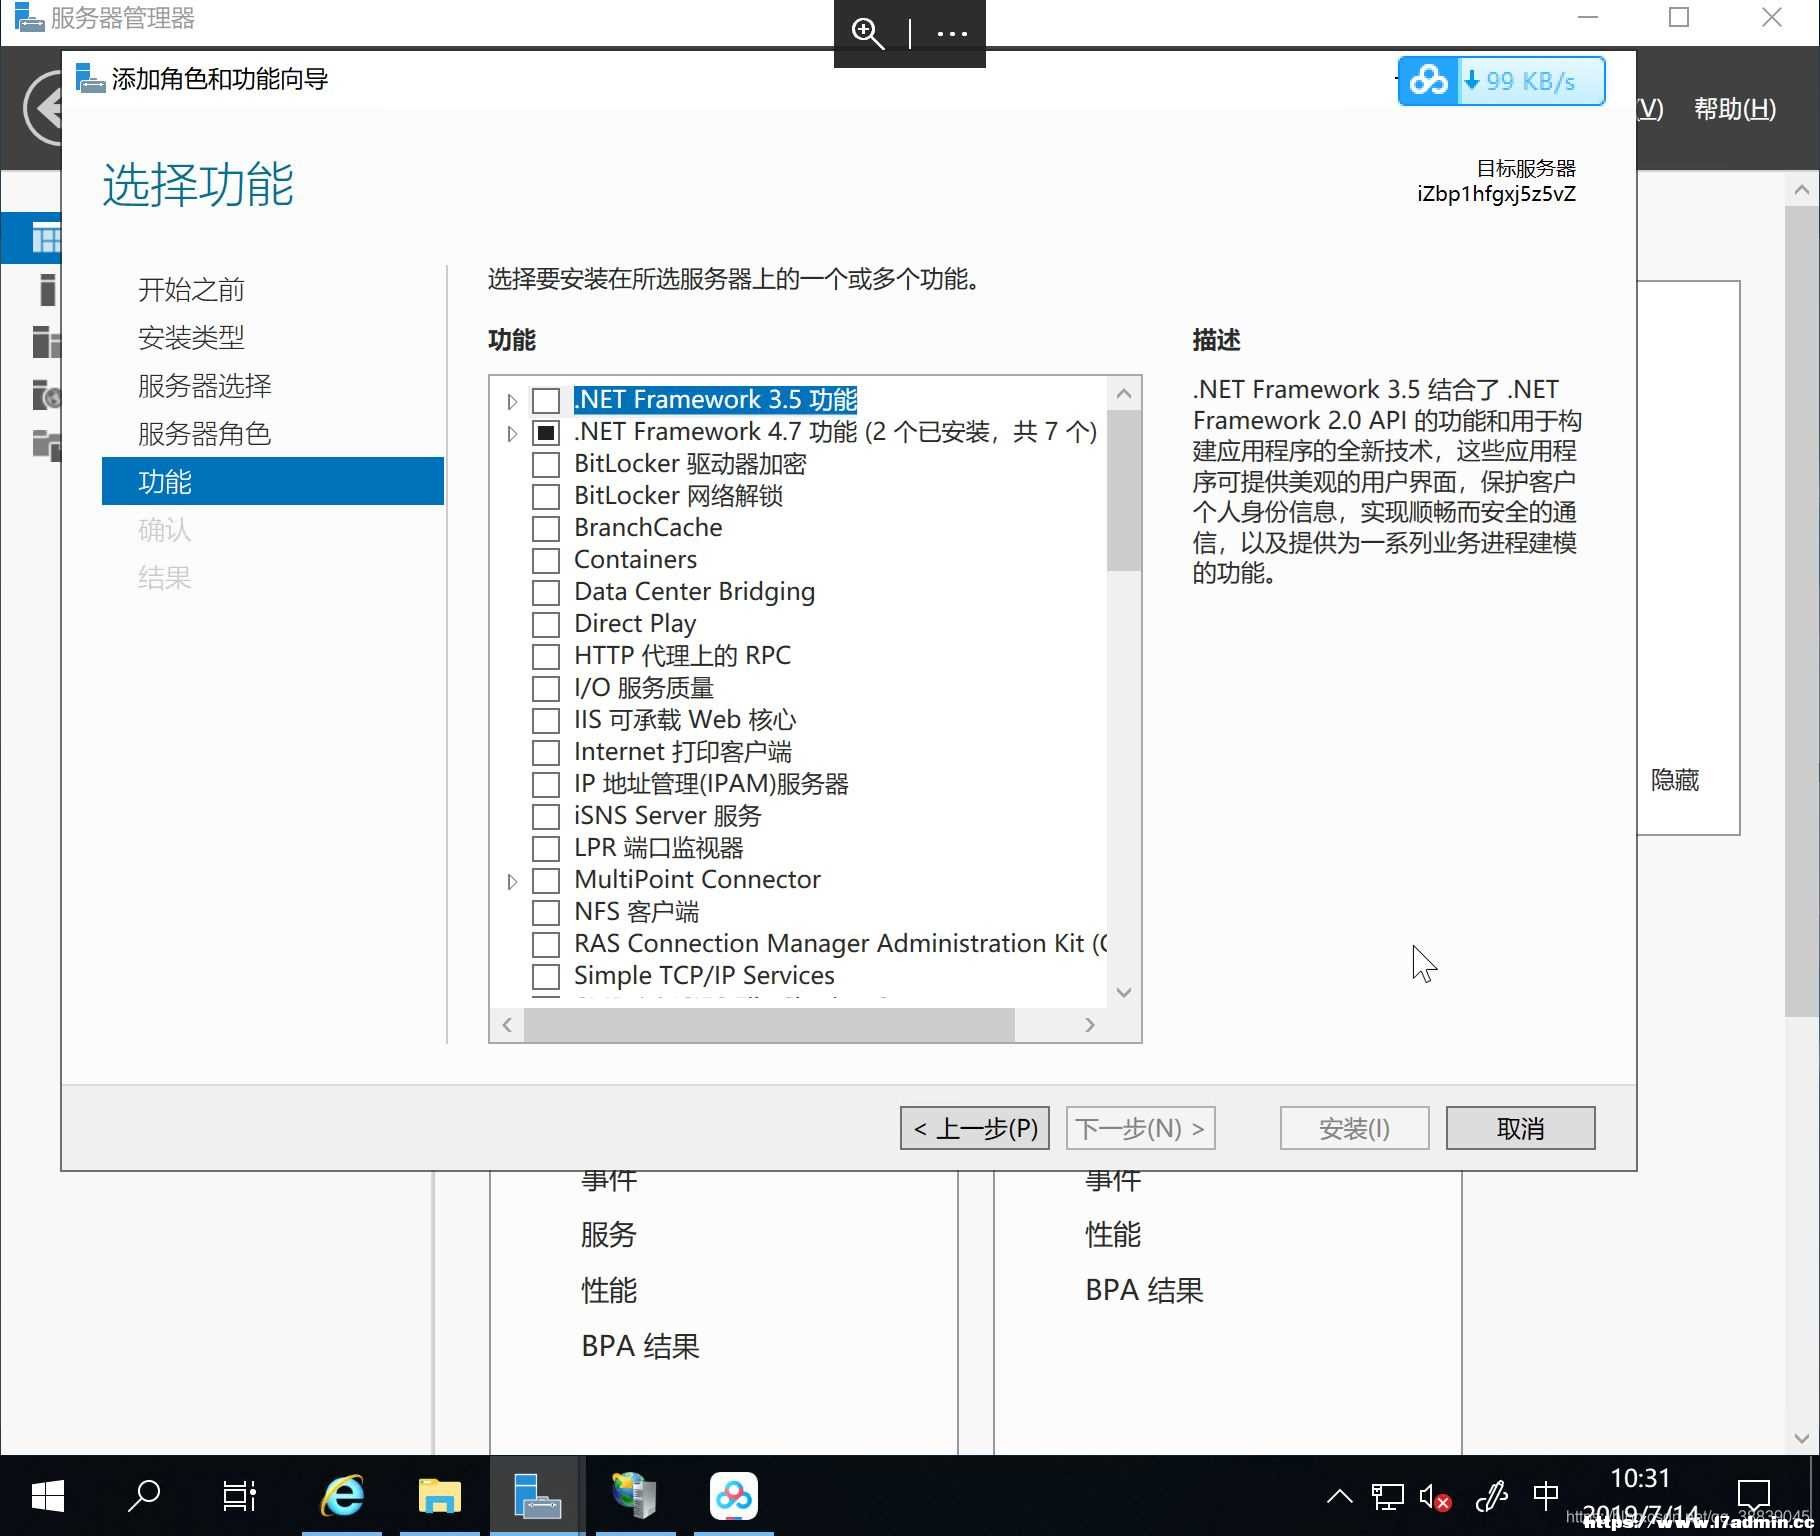Click the 取消 button
Image resolution: width=1820 pixels, height=1536 pixels.
coord(1520,1128)
